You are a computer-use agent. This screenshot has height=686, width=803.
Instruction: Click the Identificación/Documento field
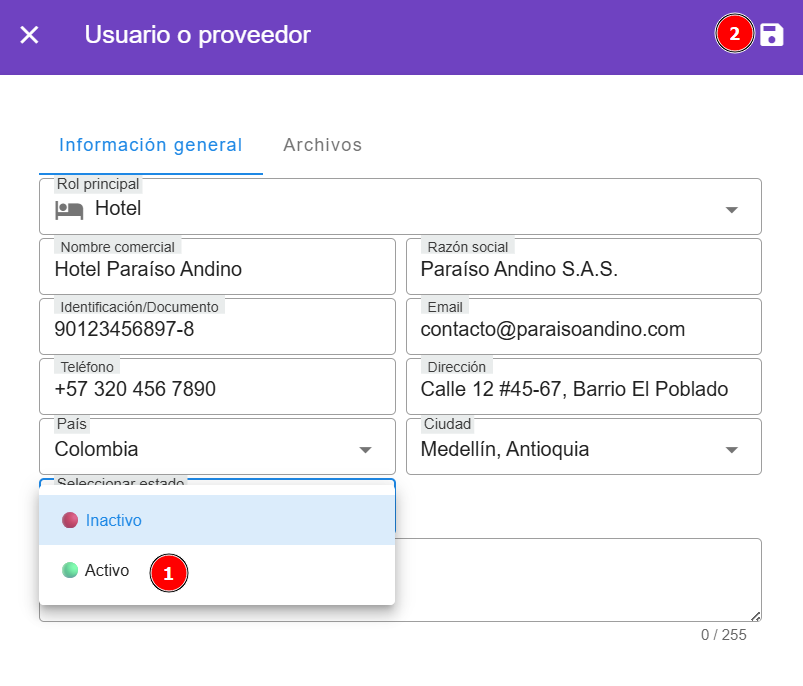click(217, 330)
